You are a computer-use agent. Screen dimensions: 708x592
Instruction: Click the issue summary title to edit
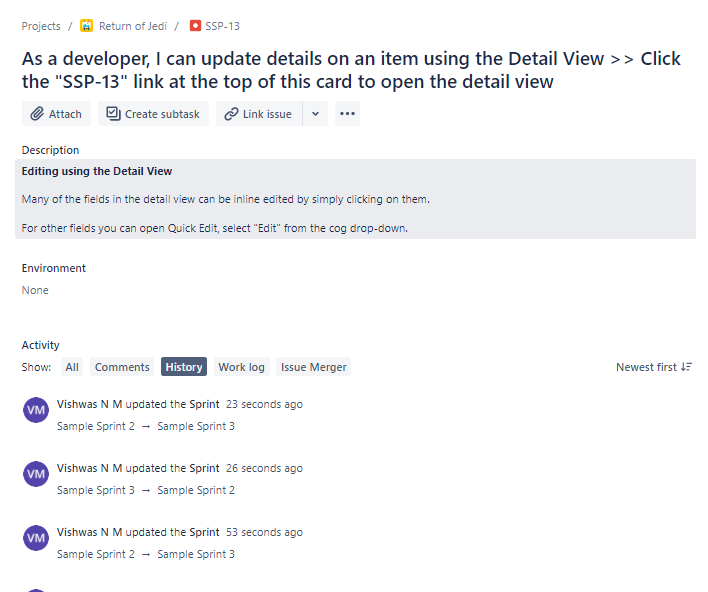click(x=351, y=70)
